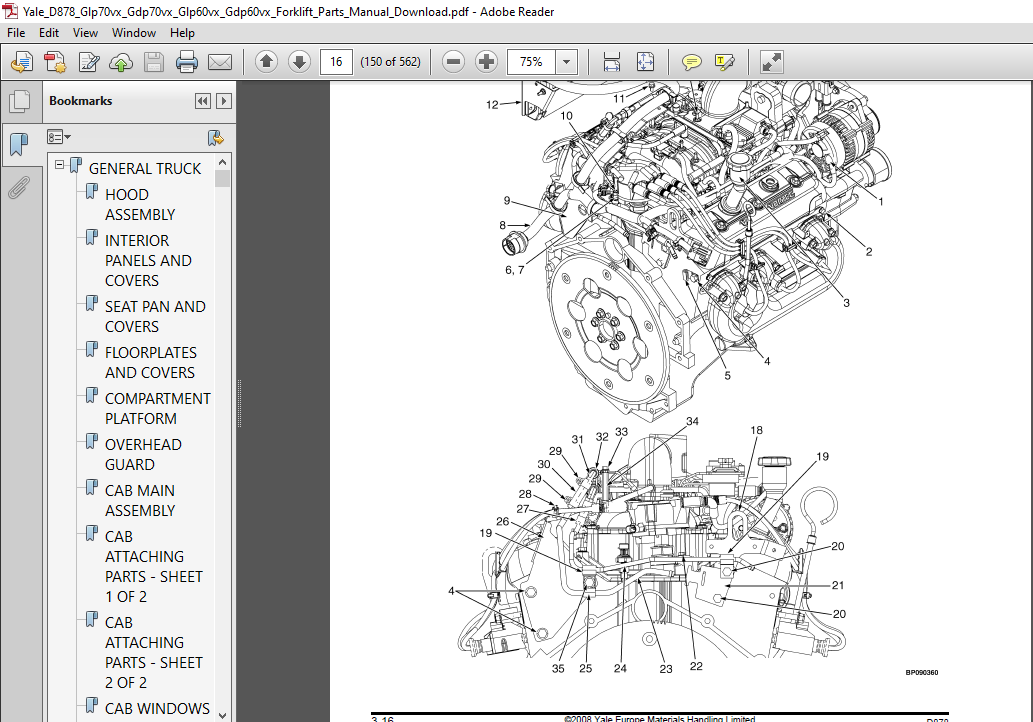This screenshot has height=722, width=1033.
Task: Click the OVERHEAD GUARD bookmark icon
Action: pyautogui.click(x=92, y=441)
